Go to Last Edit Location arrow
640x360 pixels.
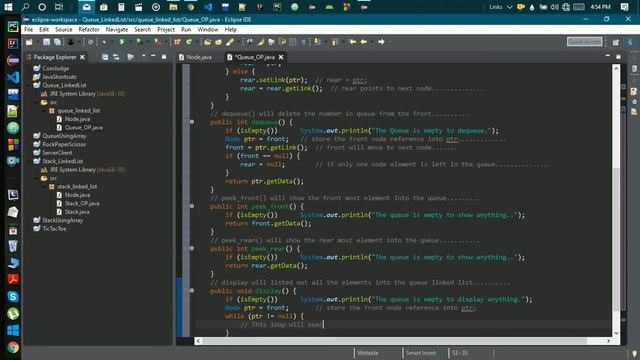tap(353, 42)
